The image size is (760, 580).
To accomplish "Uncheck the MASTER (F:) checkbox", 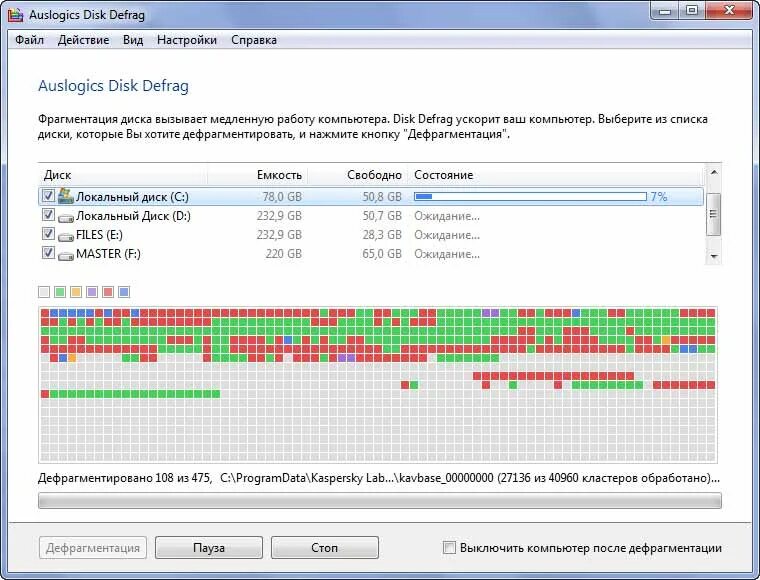I will pos(48,252).
